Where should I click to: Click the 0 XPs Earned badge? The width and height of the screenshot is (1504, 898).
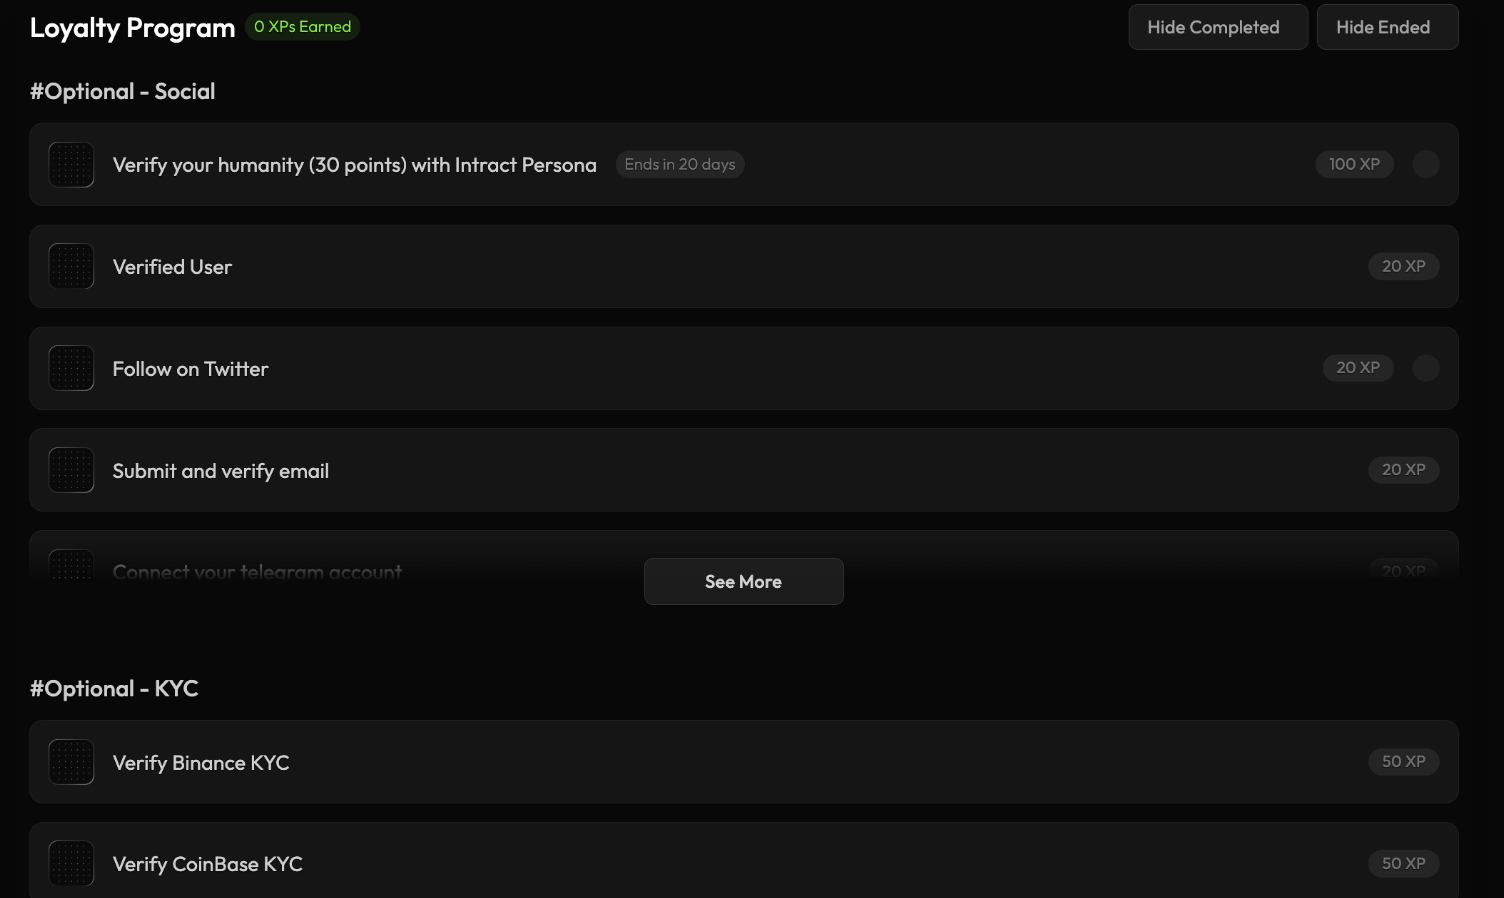(x=302, y=27)
